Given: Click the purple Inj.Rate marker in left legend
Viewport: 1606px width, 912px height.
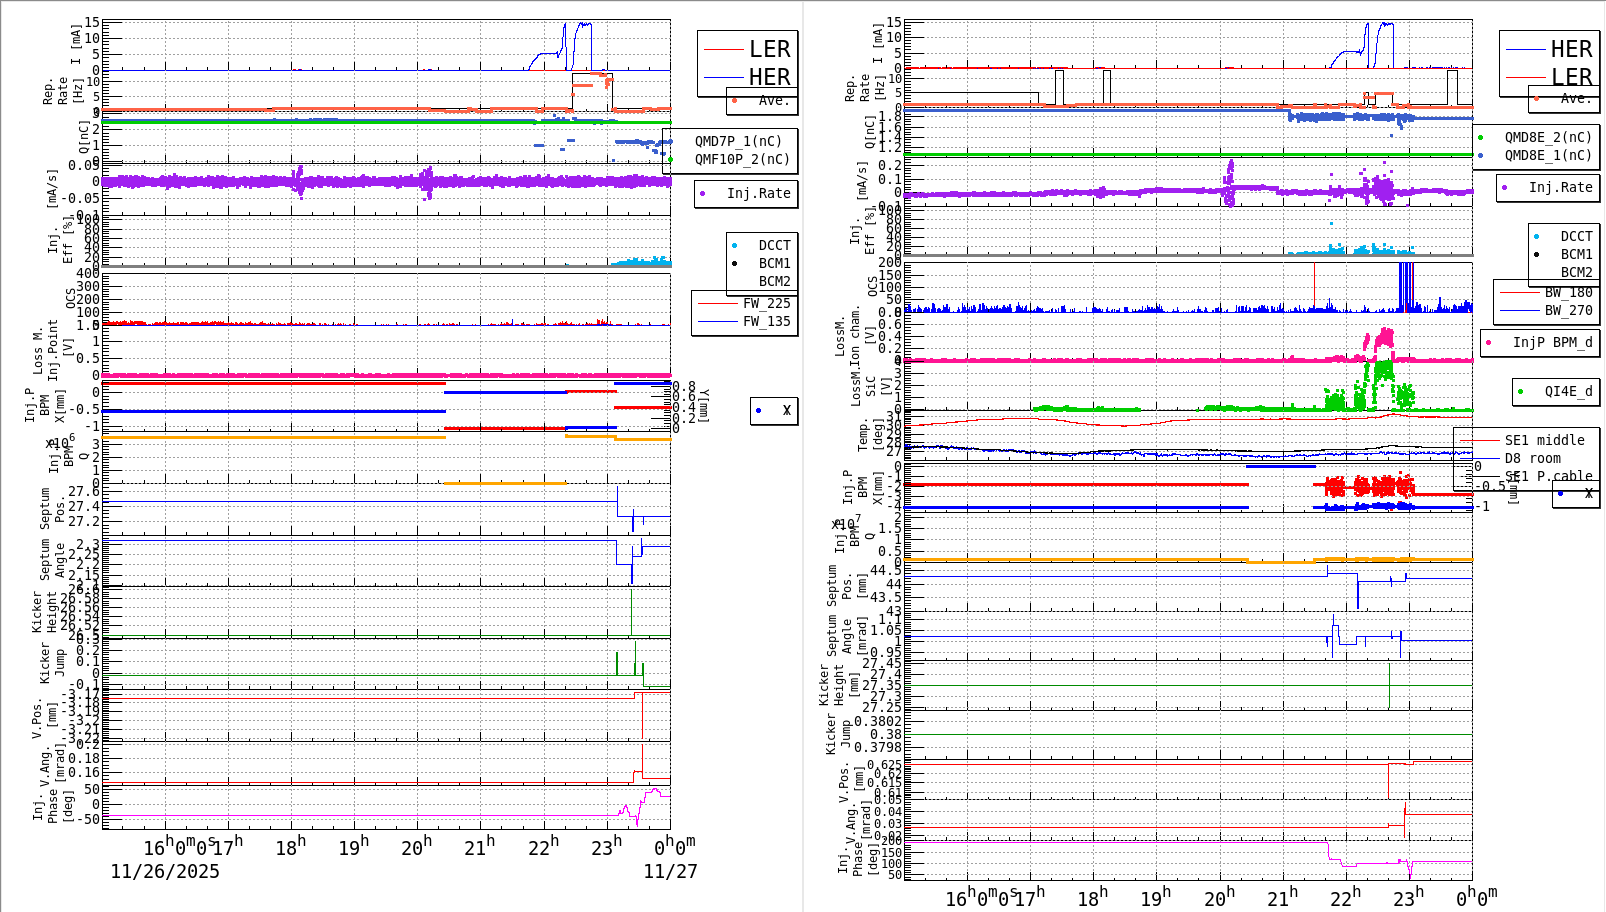Looking at the screenshot, I should (x=704, y=194).
